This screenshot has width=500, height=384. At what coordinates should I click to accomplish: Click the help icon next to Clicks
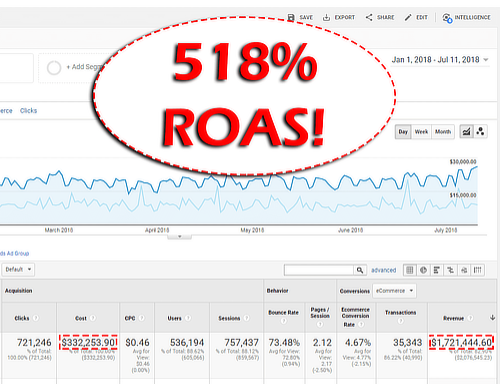(36, 318)
